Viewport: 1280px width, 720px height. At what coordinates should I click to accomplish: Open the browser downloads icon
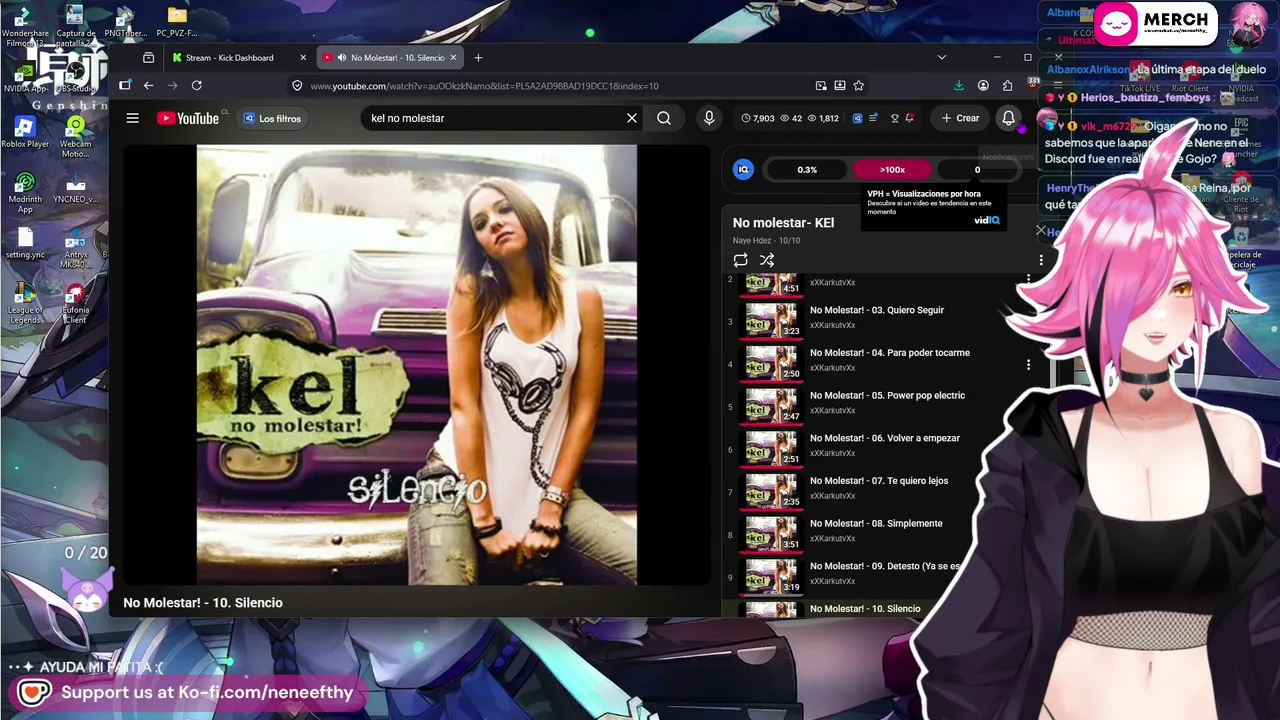click(x=959, y=86)
